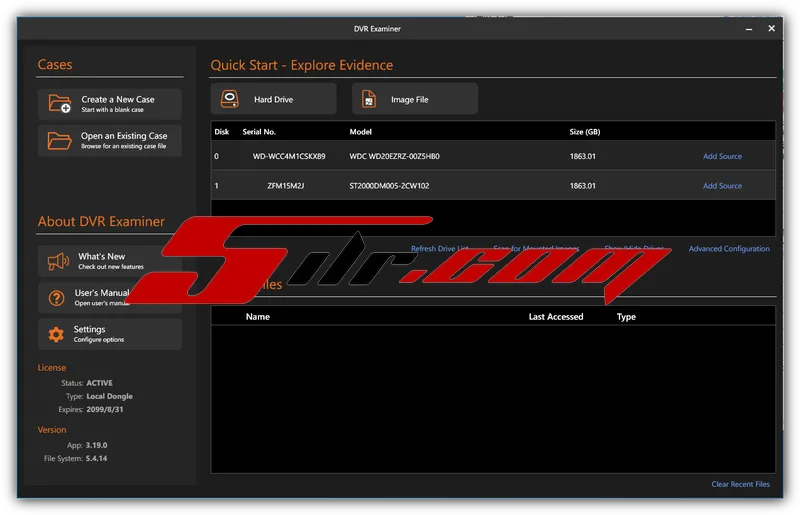Click the User's Manual question mark icon
This screenshot has width=800, height=515.
(57, 298)
